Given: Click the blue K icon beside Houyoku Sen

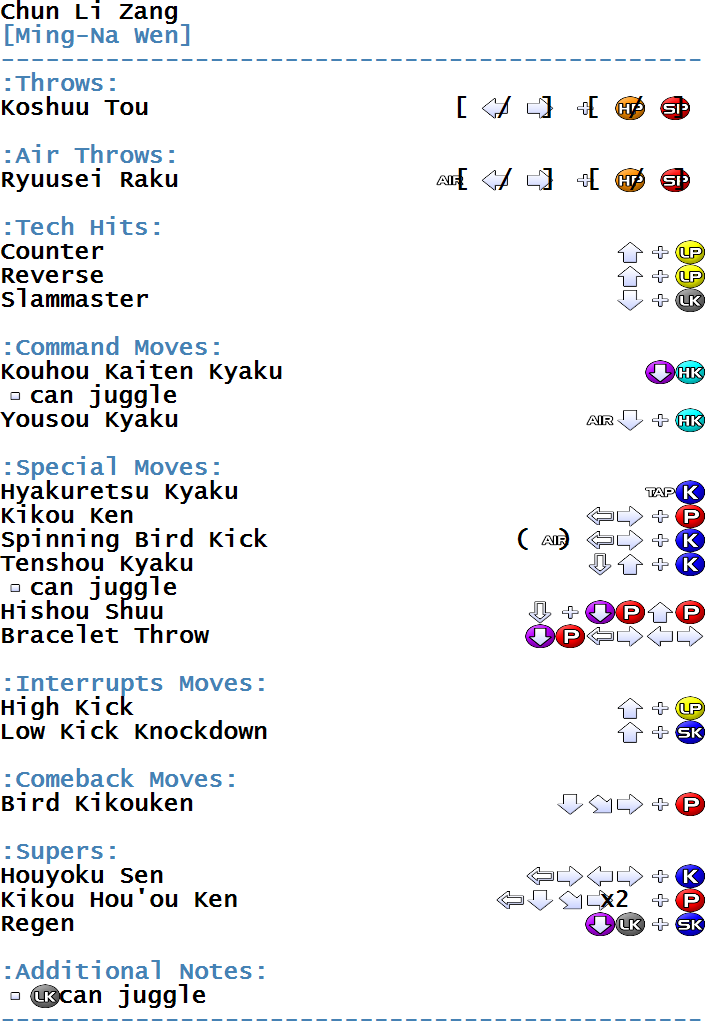Looking at the screenshot, I should click(690, 876).
